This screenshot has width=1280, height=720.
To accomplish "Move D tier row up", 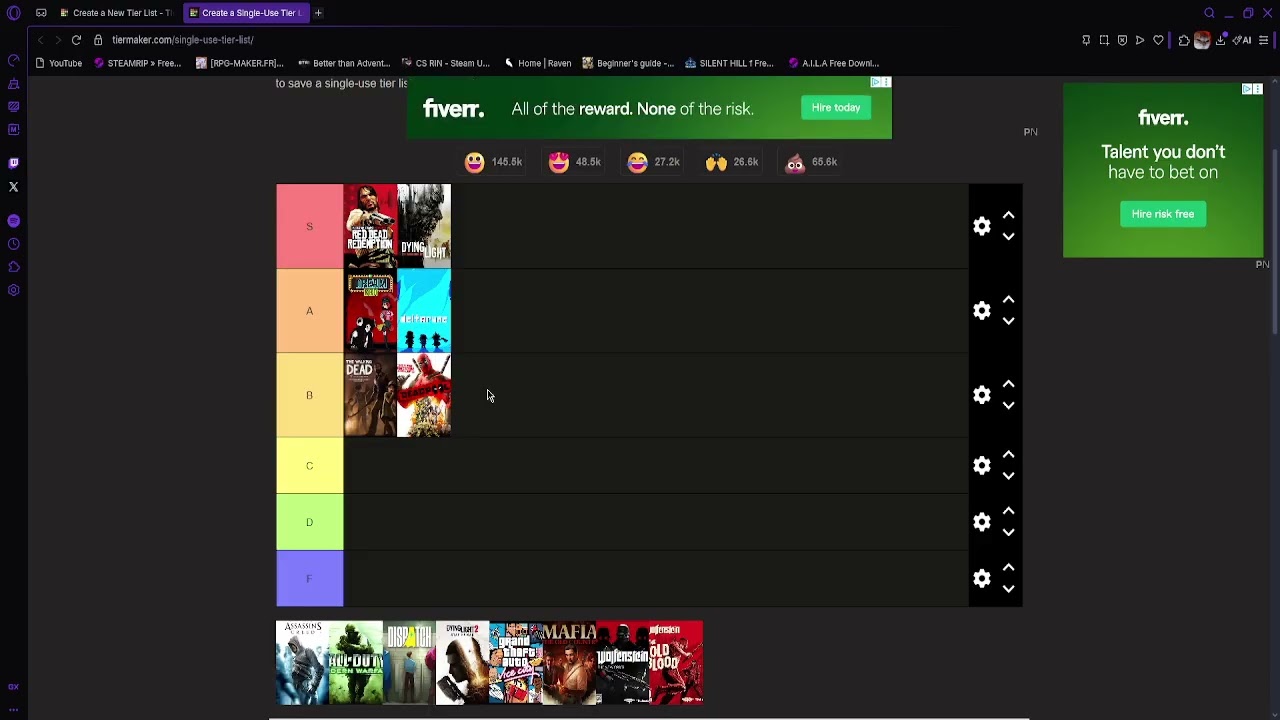I will (1008, 511).
